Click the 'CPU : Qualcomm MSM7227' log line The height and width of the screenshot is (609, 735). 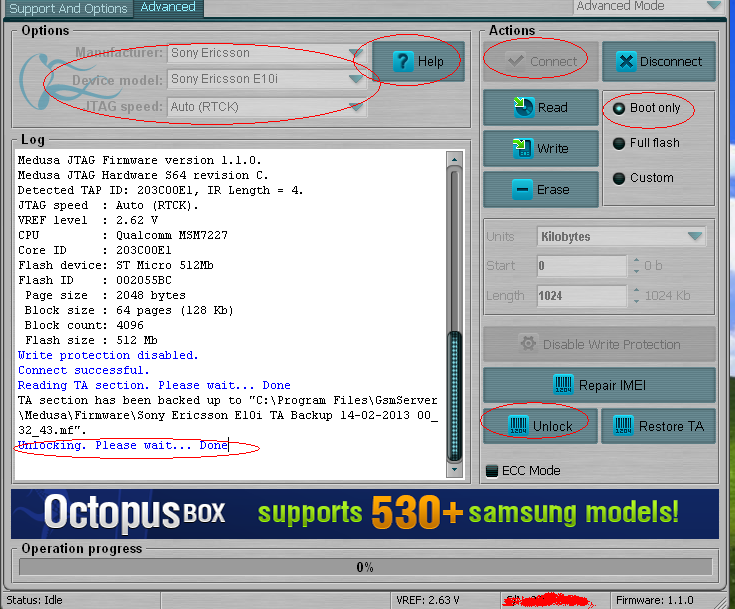pos(123,235)
